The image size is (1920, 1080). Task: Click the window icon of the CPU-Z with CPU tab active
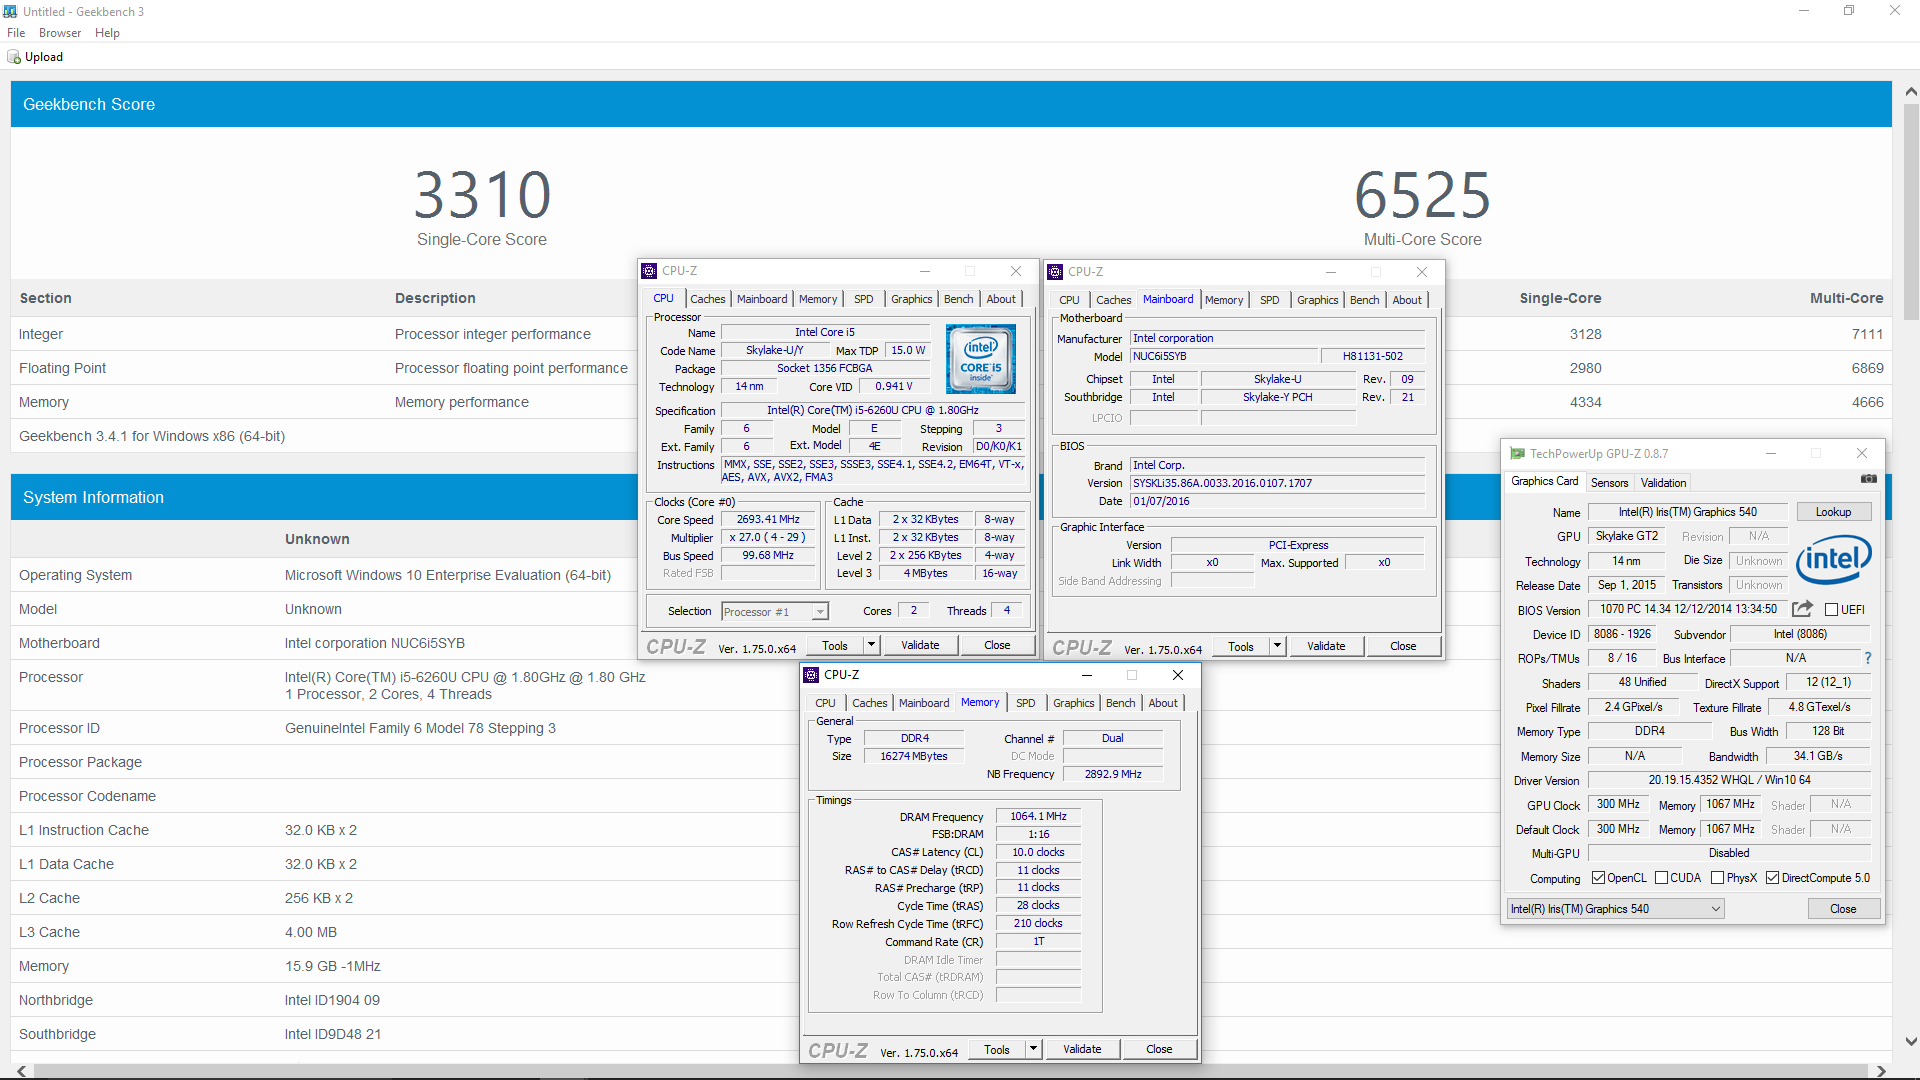649,271
